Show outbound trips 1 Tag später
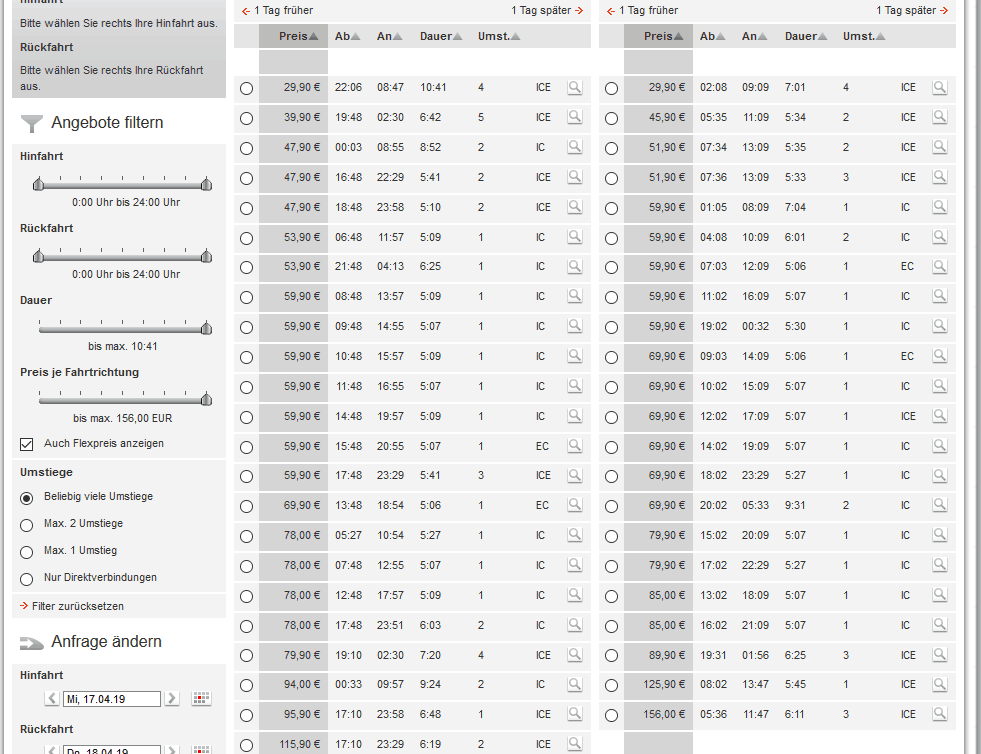Viewport: 981px width, 754px height. tap(547, 10)
